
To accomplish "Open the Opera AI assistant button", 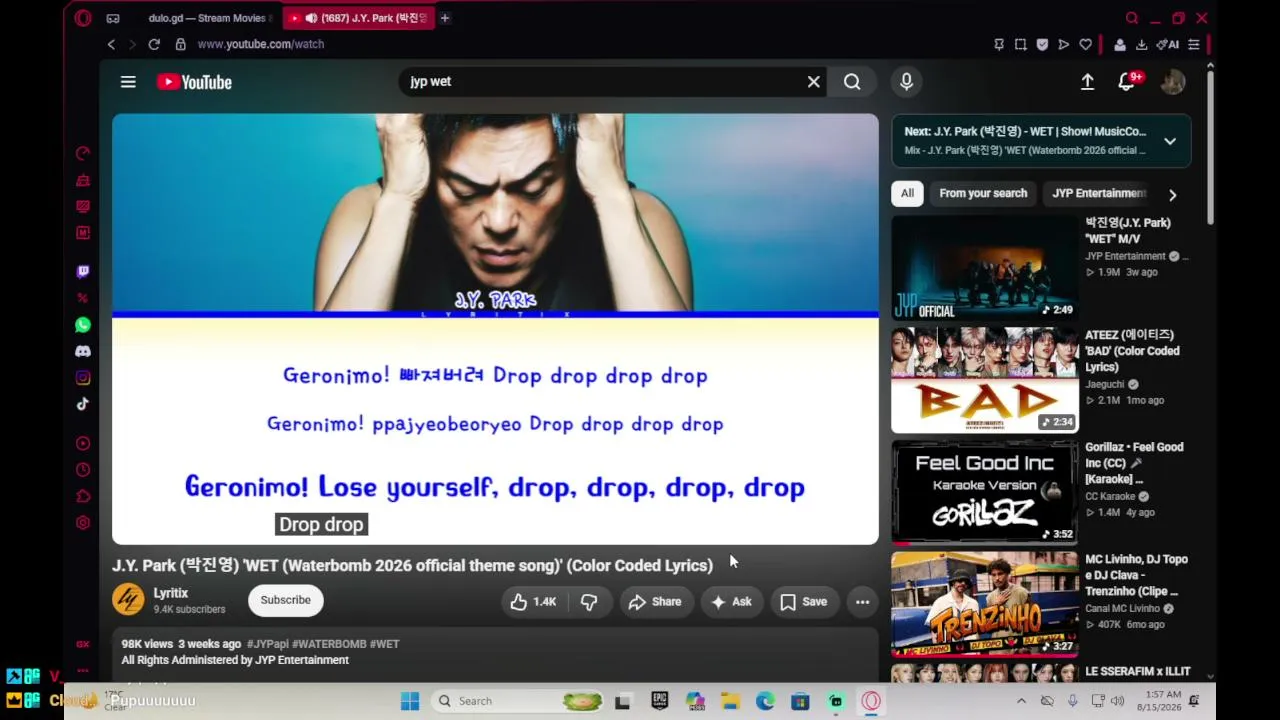I will pos(1167,44).
